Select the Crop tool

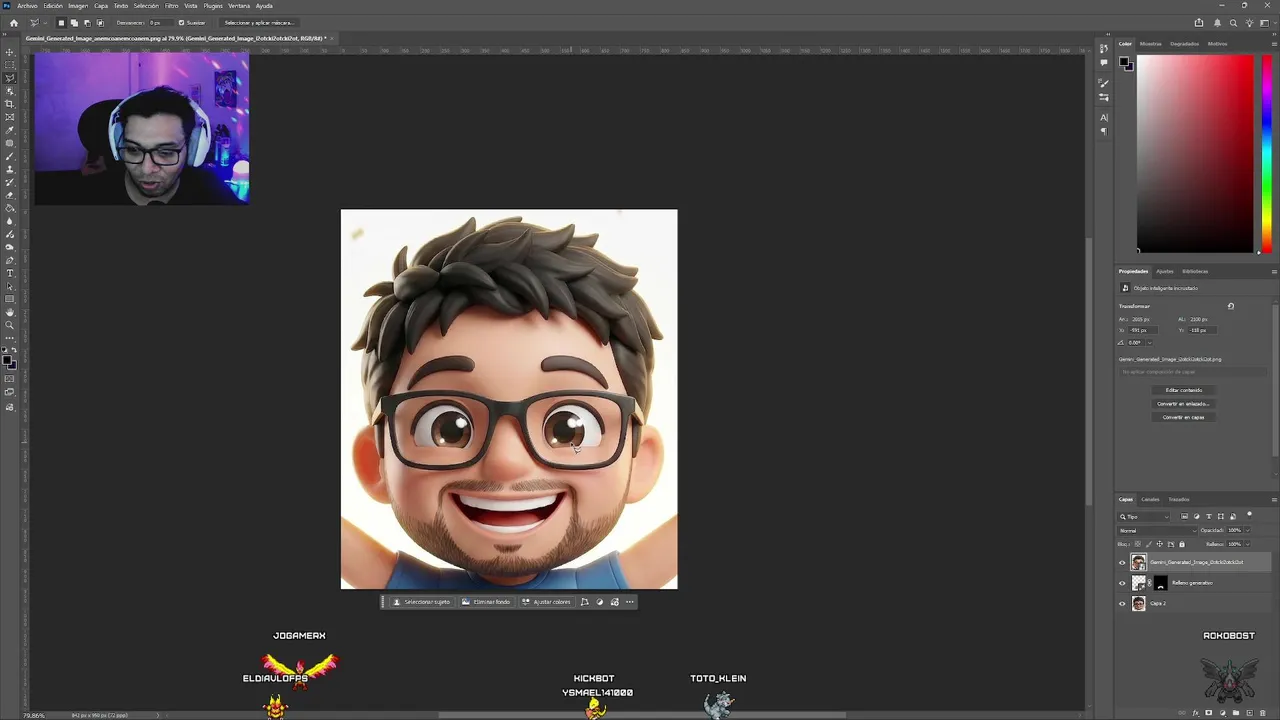(x=10, y=104)
